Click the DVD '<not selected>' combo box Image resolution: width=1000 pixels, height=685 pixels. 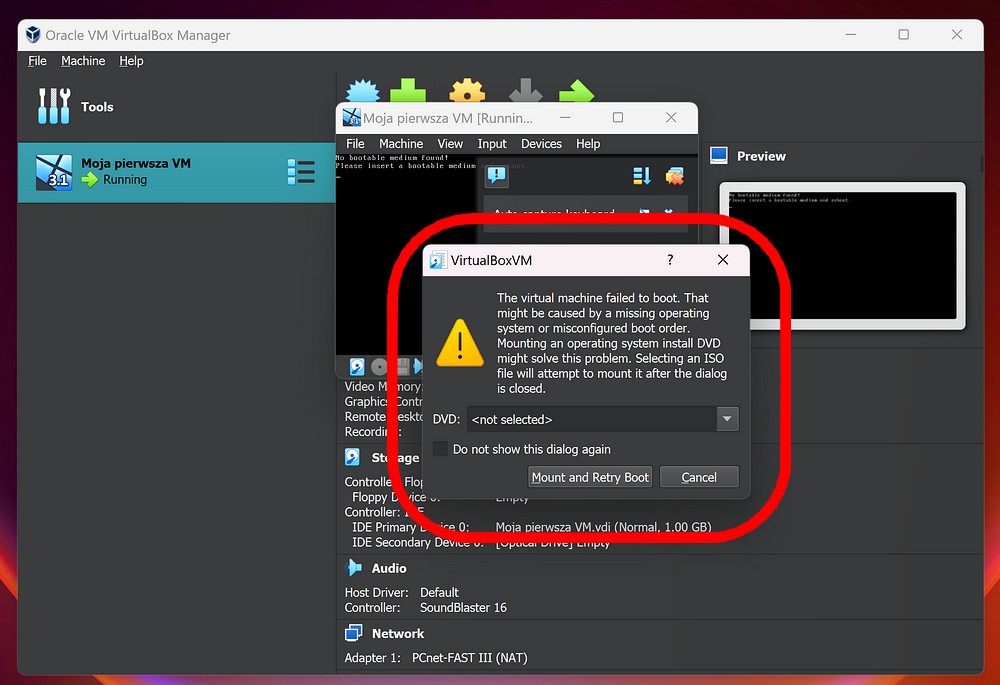[603, 419]
